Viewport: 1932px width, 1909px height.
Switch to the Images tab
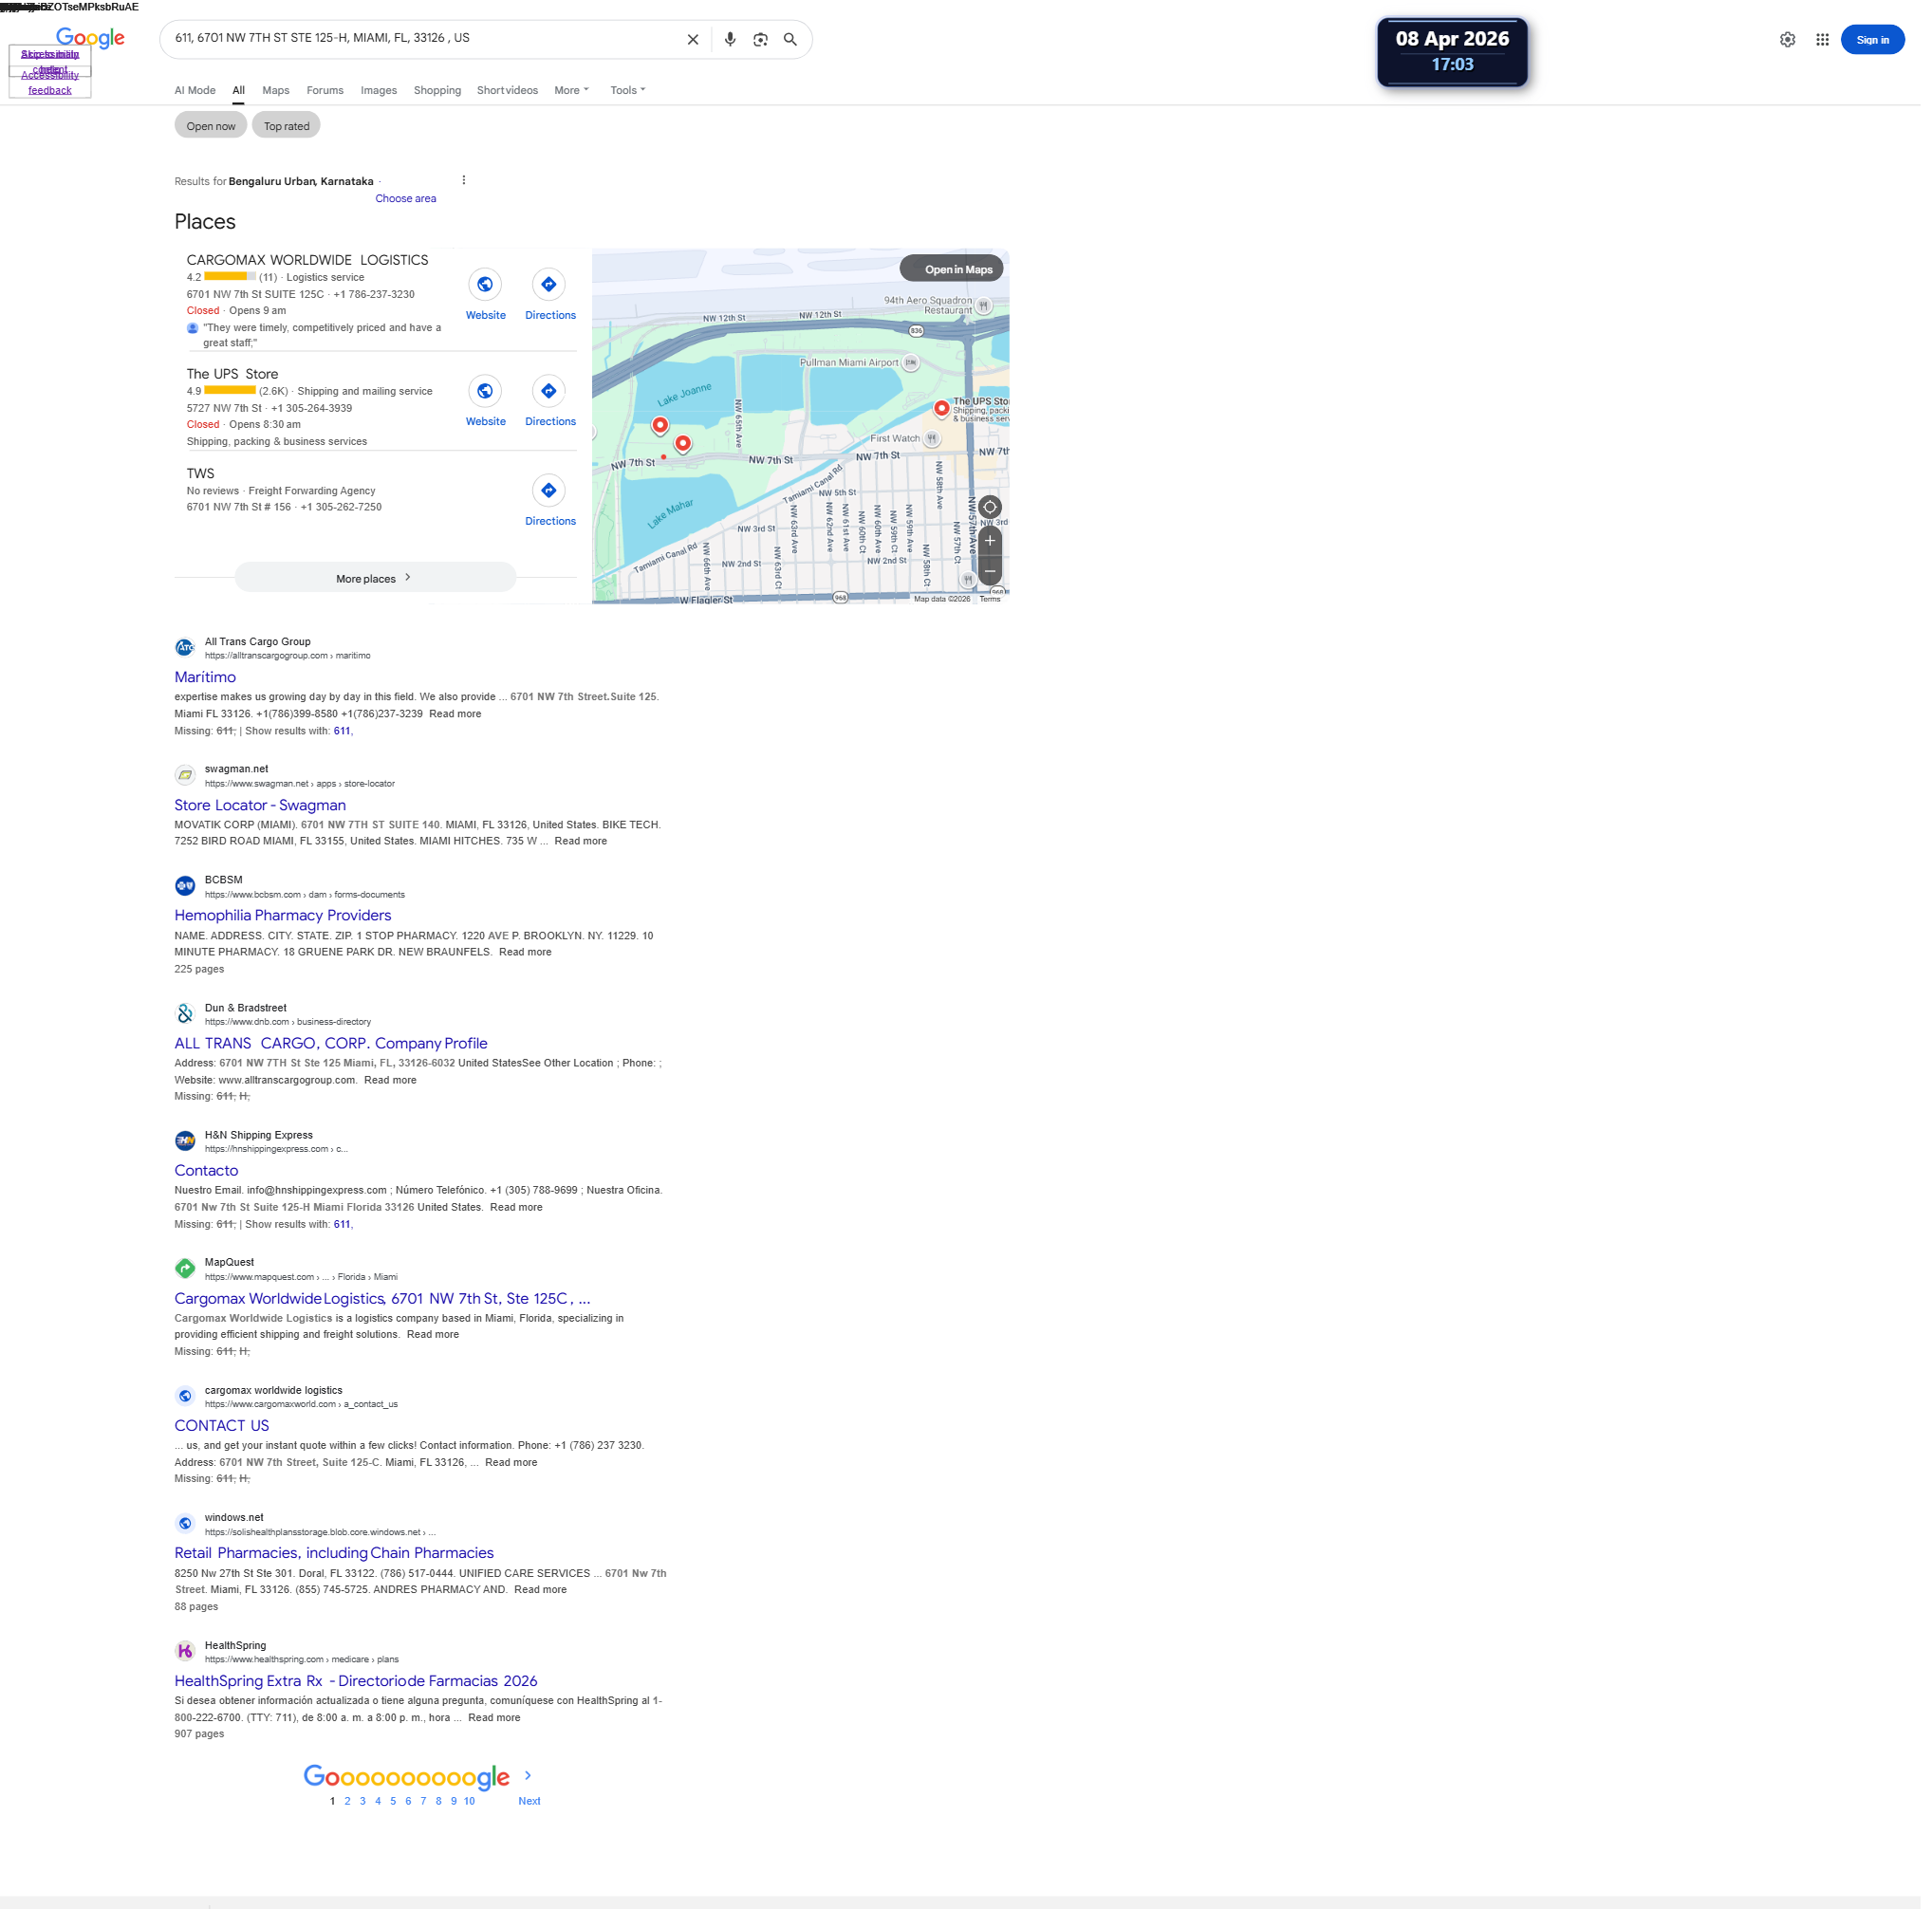(x=378, y=91)
